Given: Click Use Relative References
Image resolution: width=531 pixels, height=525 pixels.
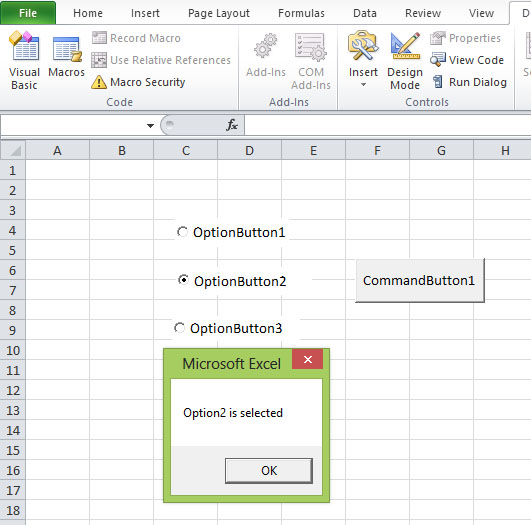Looking at the screenshot, I should tap(161, 60).
